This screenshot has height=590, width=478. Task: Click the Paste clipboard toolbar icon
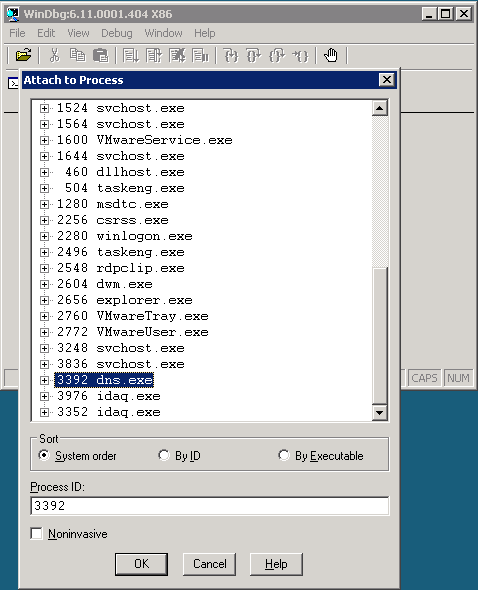pyautogui.click(x=100, y=55)
